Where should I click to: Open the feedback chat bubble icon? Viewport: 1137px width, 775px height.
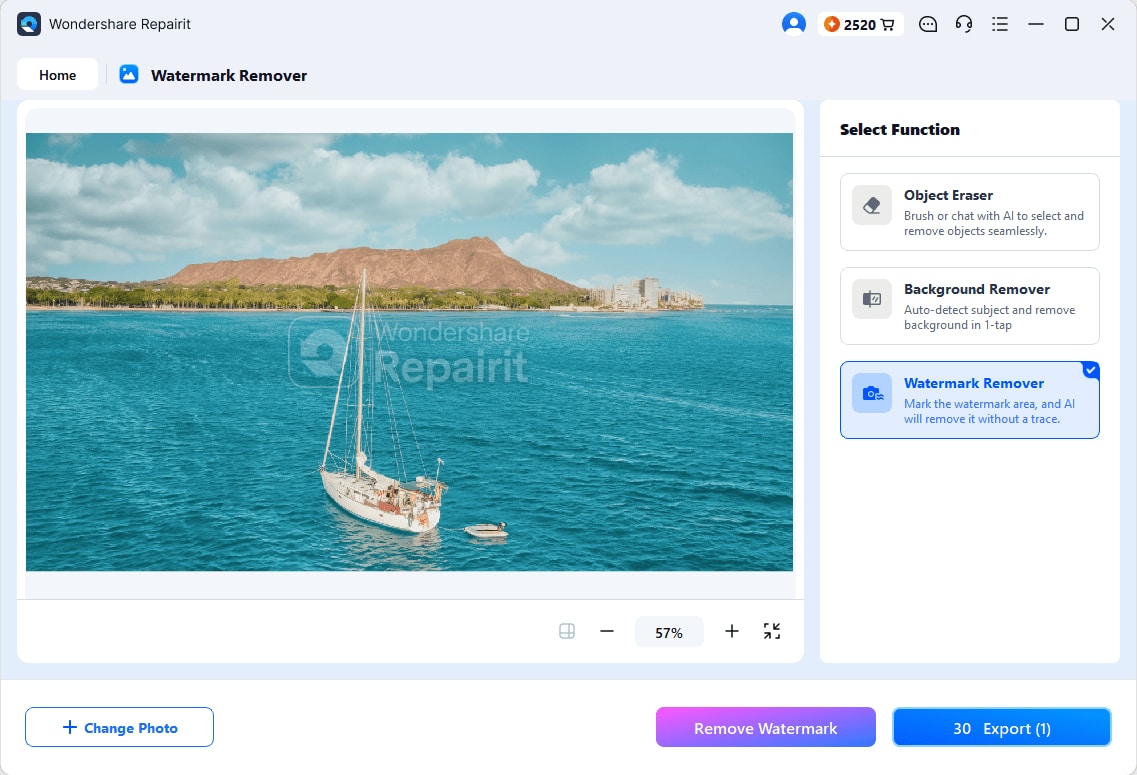coord(927,24)
